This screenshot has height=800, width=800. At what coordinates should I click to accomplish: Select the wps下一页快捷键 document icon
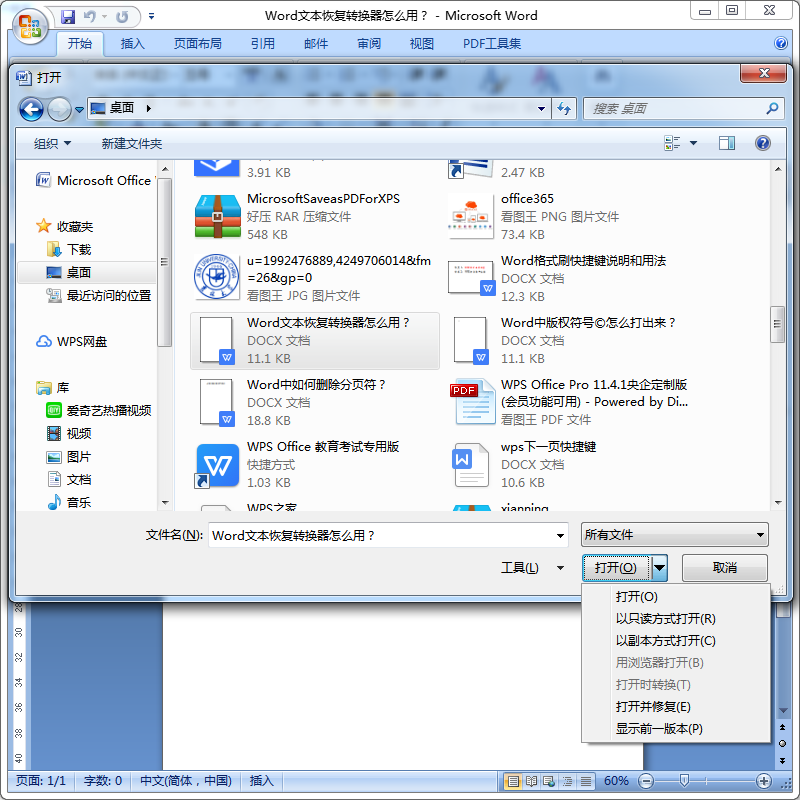tap(470, 465)
